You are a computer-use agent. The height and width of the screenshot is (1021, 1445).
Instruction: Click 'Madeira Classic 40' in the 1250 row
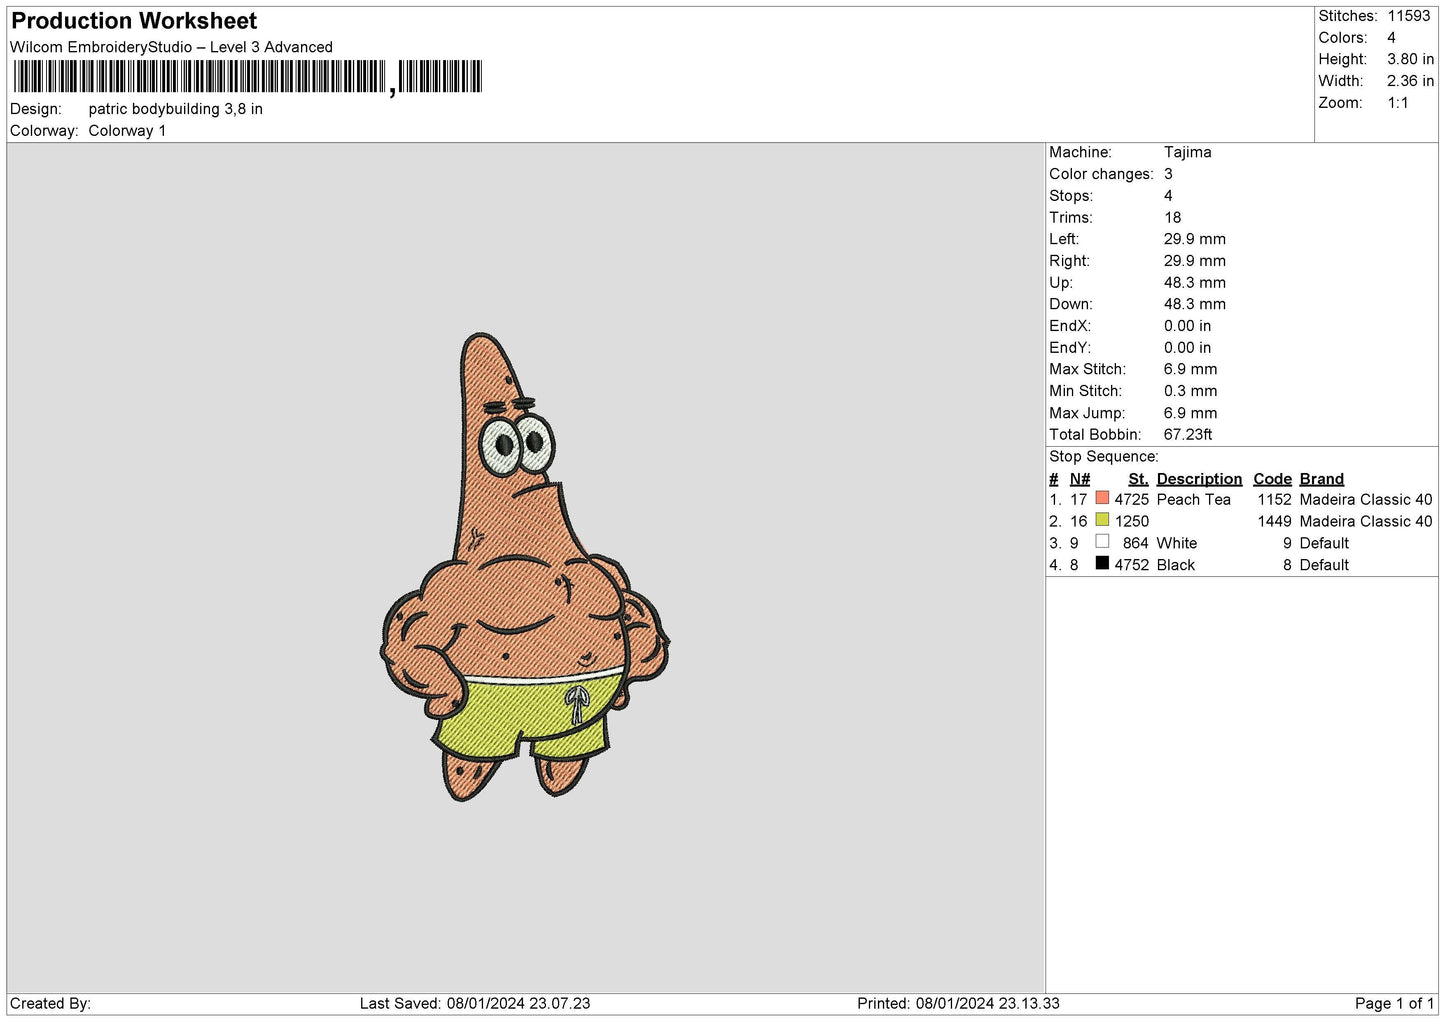[1366, 522]
